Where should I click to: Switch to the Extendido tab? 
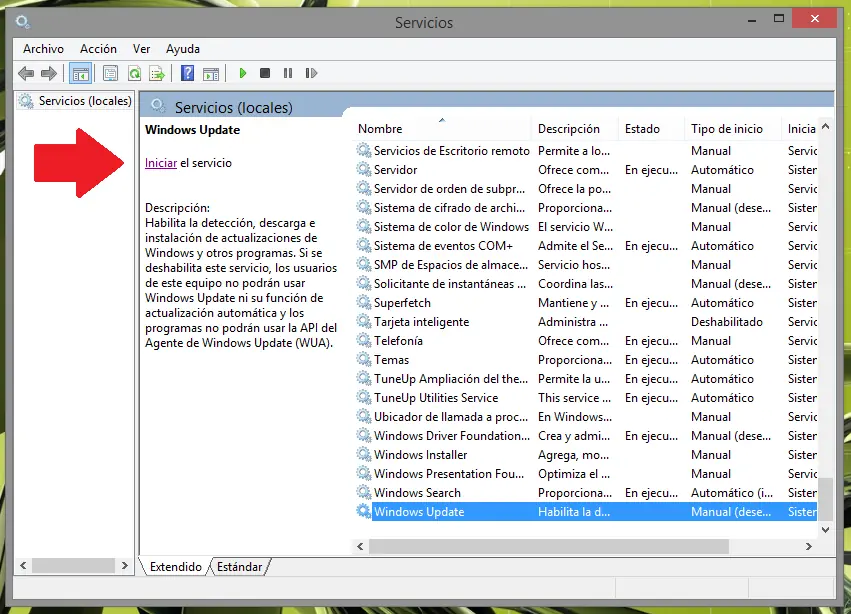click(x=176, y=567)
